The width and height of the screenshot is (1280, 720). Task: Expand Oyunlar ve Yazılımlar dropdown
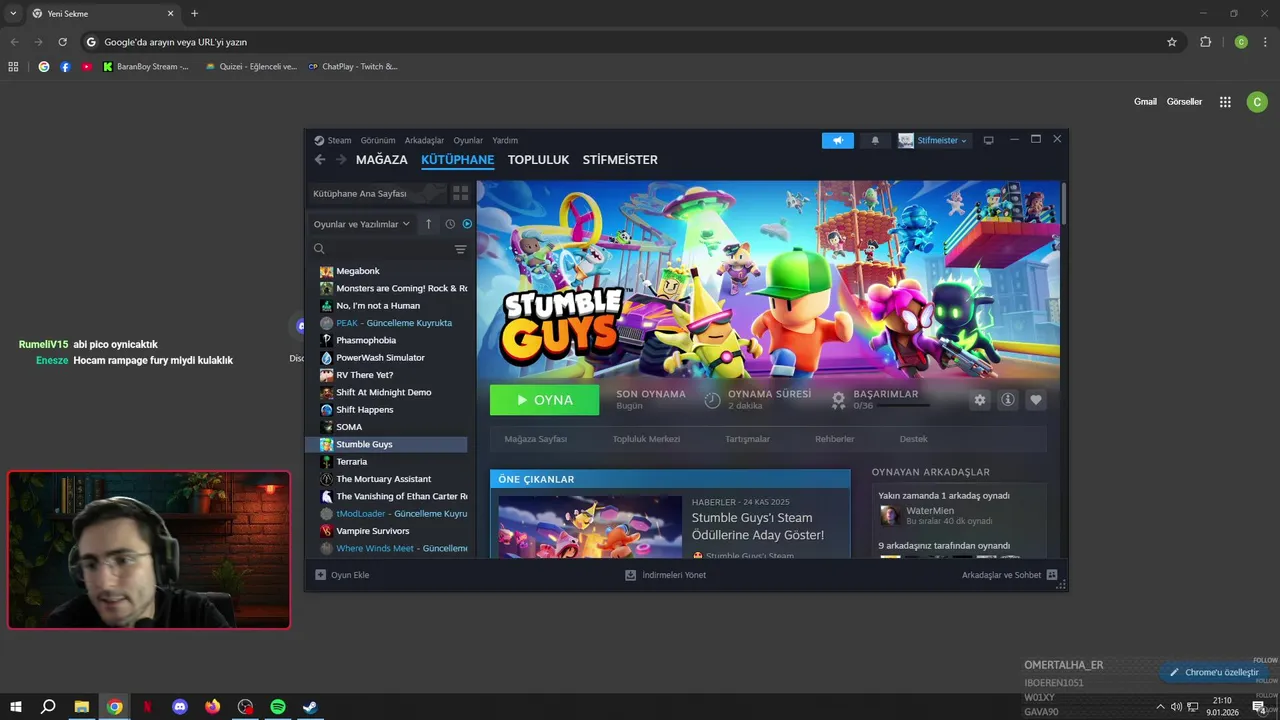point(362,224)
